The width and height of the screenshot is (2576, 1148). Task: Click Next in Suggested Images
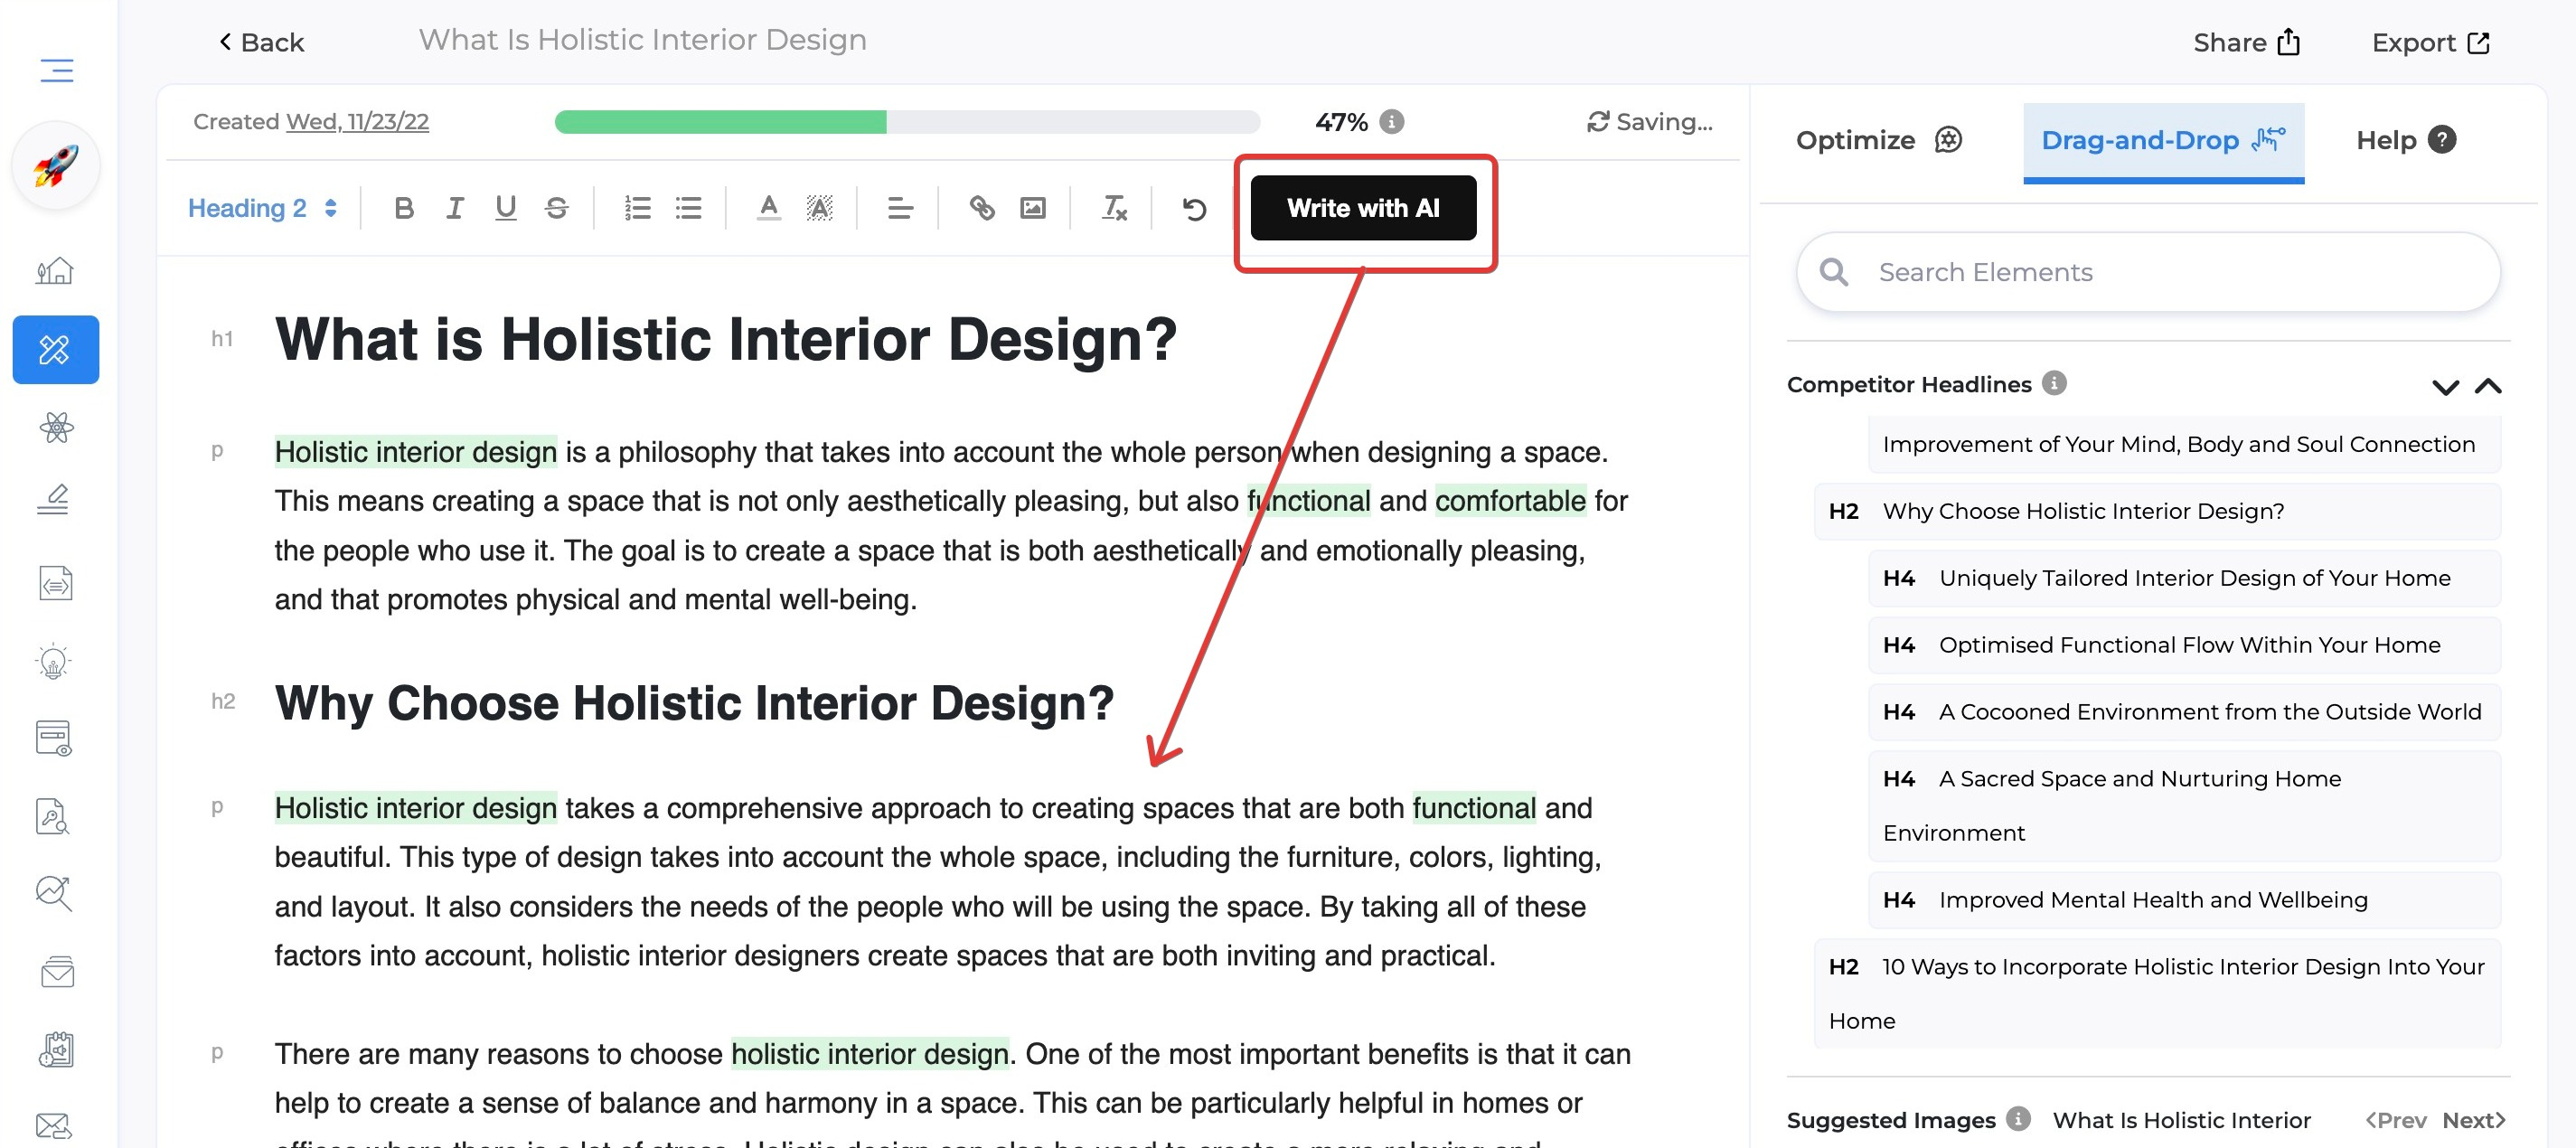pyautogui.click(x=2473, y=1120)
